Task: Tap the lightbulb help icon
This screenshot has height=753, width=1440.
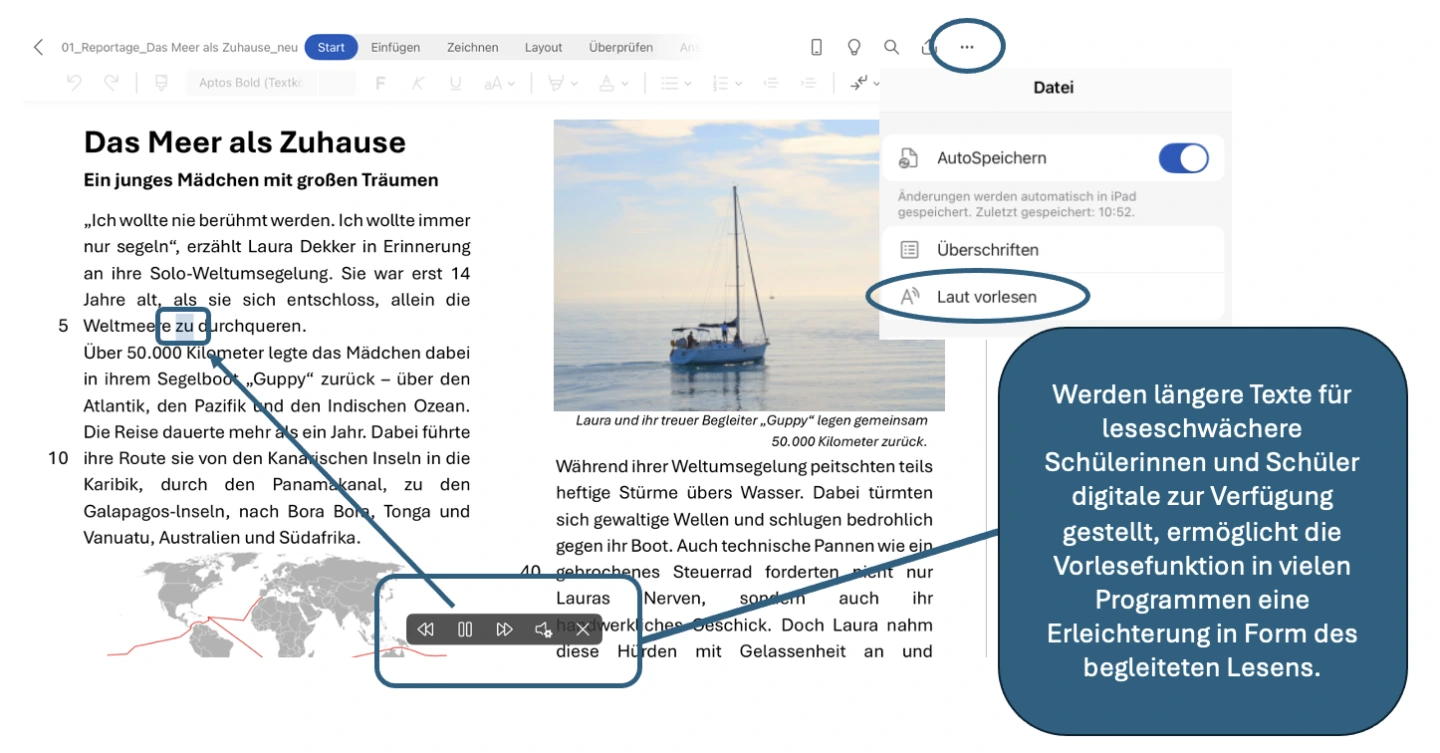Action: pos(854,47)
